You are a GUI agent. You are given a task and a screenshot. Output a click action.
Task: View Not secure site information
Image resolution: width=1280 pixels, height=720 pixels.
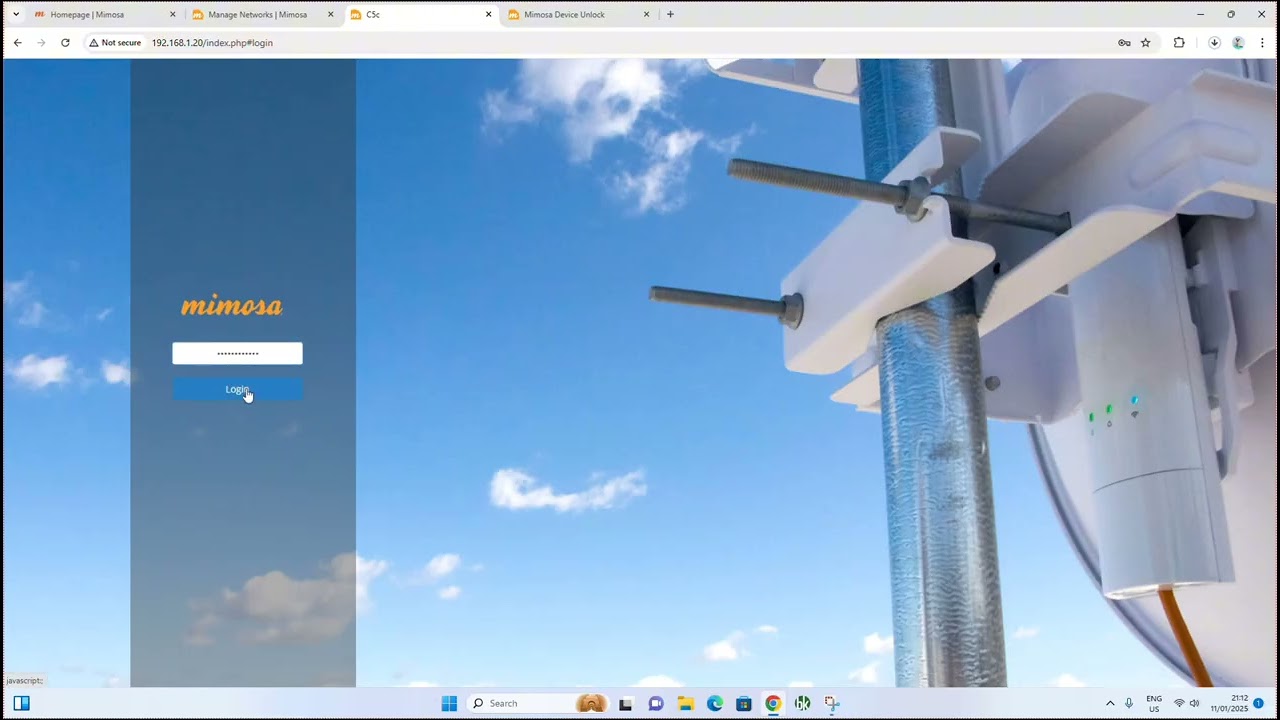point(115,43)
